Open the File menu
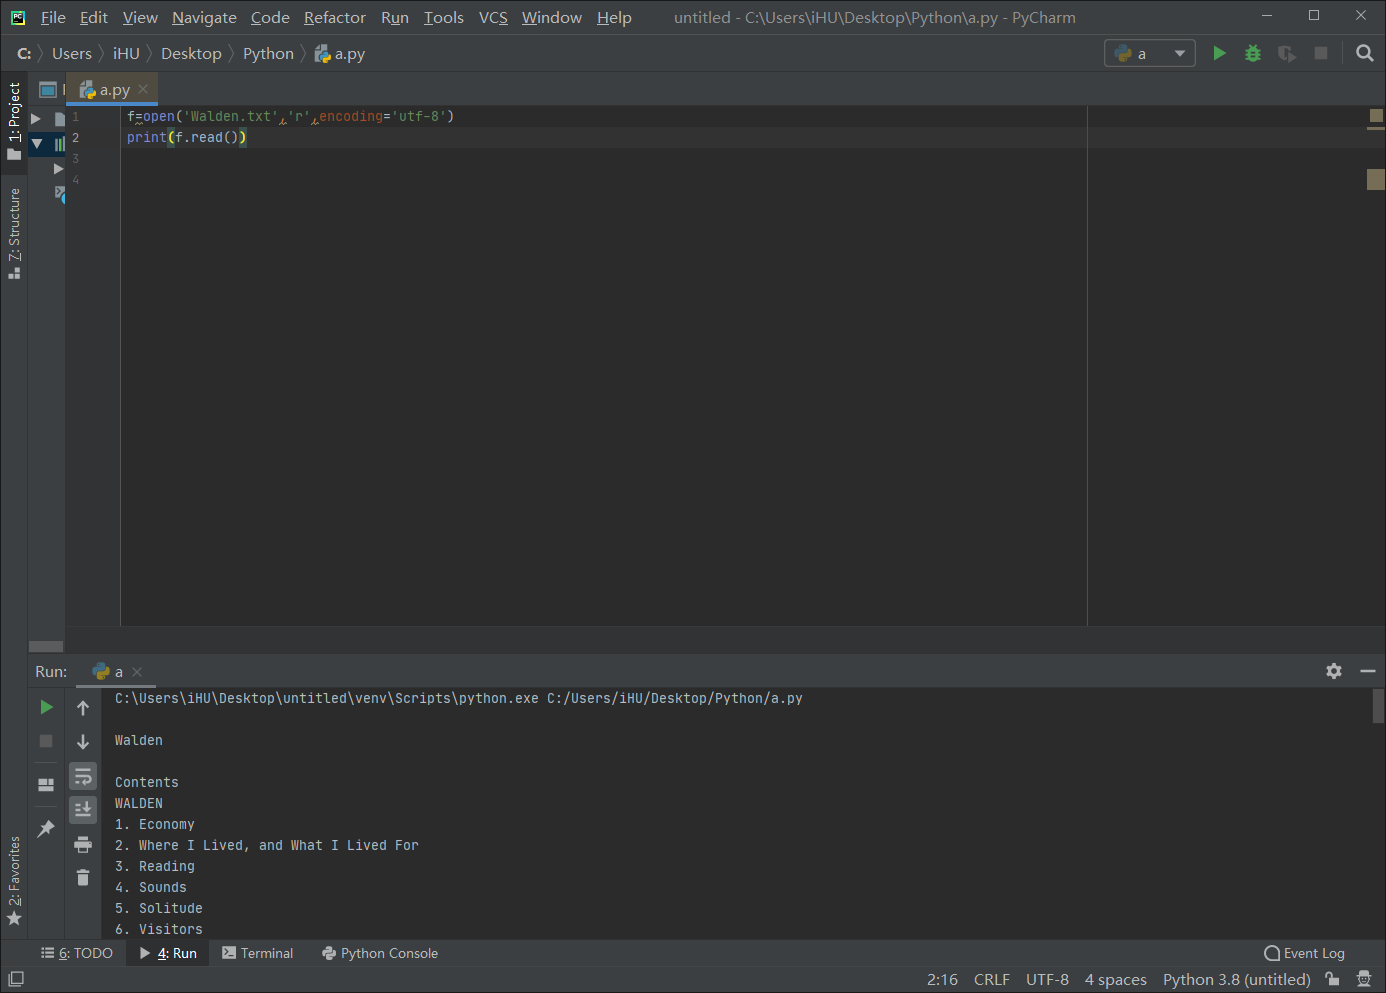Screen dimensions: 1386x993 tap(53, 17)
